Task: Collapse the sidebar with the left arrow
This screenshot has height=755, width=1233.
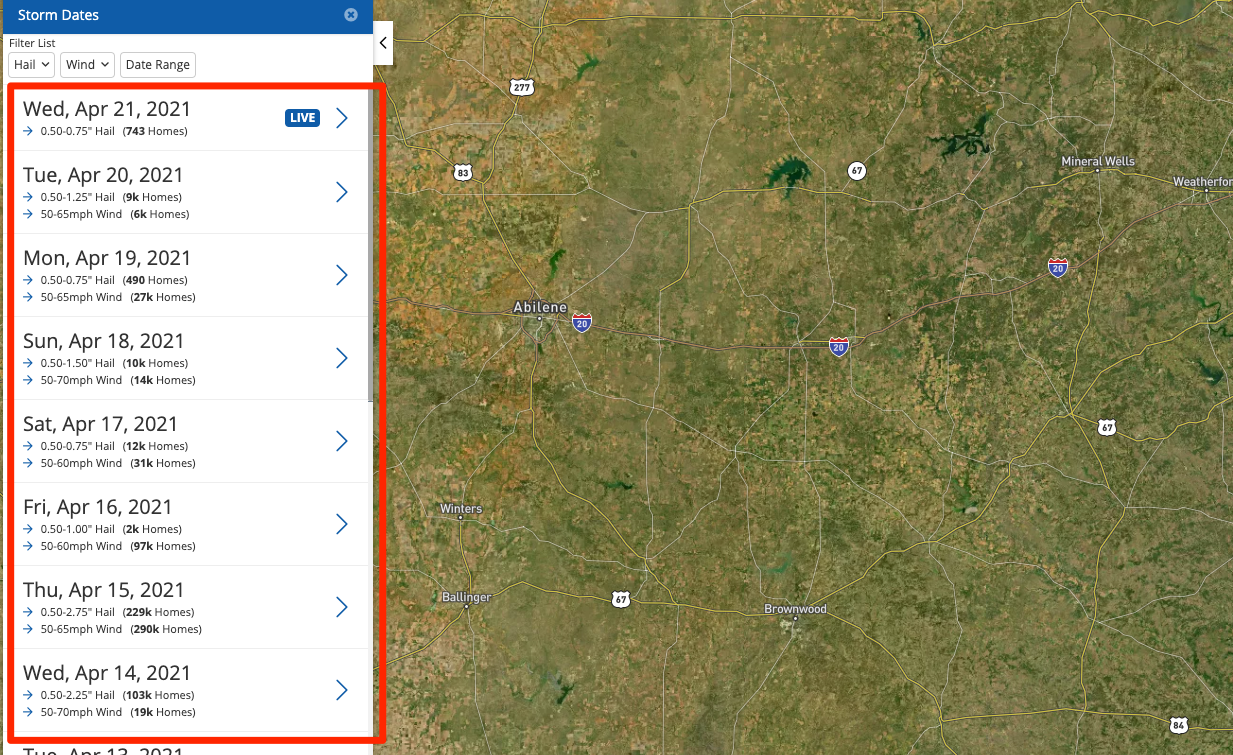Action: tap(382, 44)
